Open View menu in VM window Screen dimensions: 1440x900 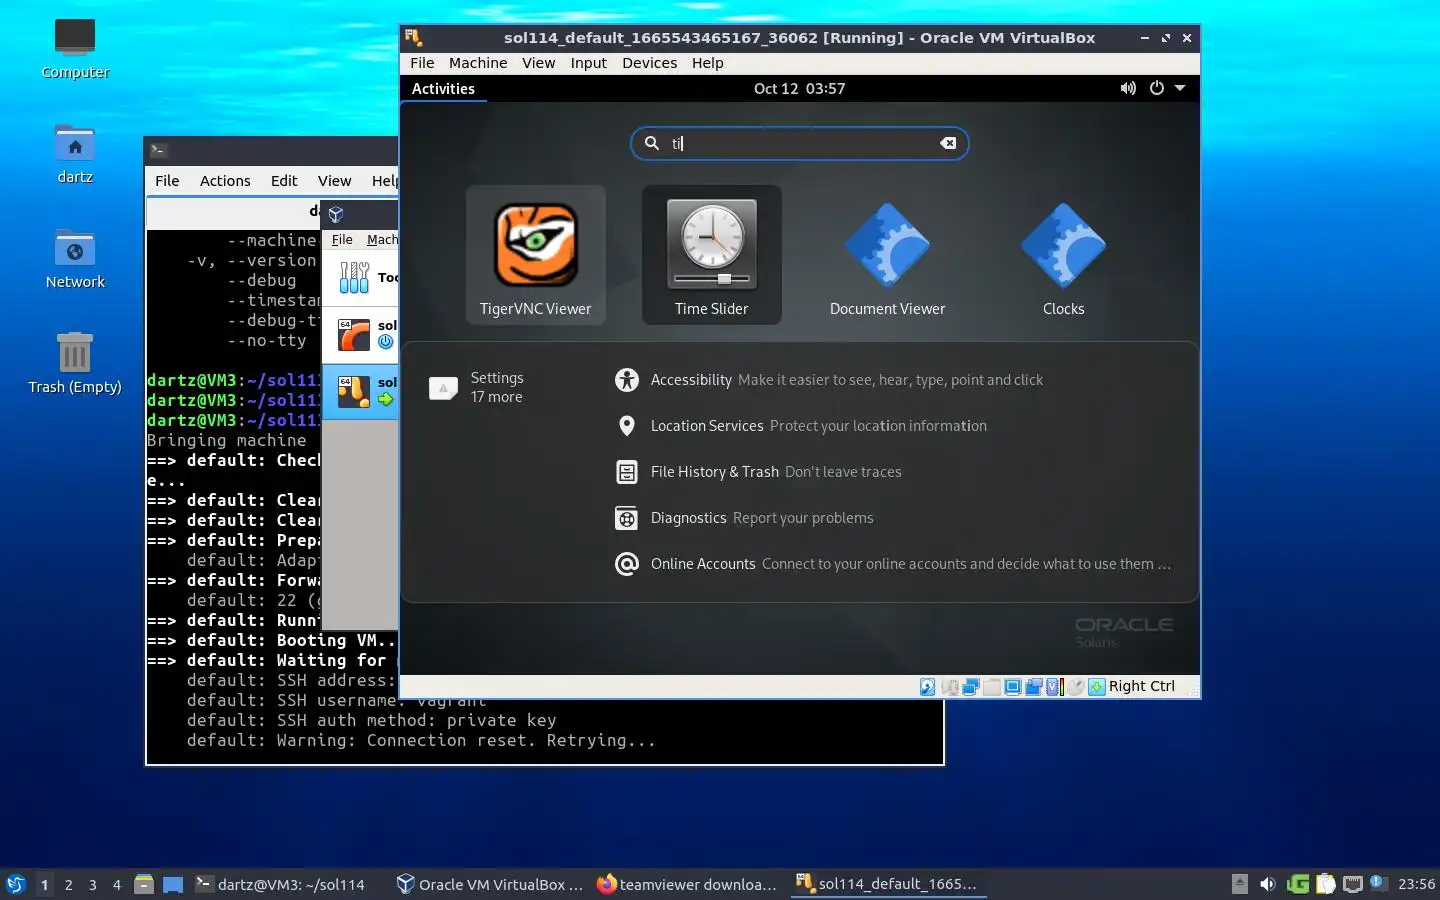click(538, 63)
